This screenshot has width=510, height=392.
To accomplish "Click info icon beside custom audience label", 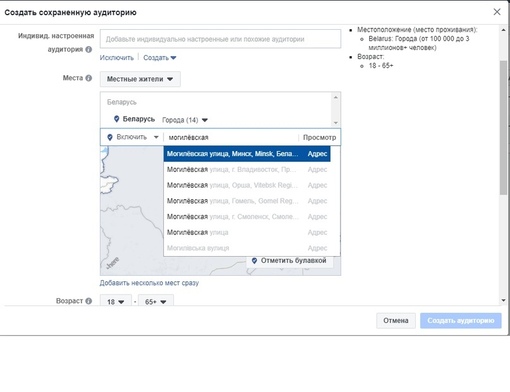I will coord(88,49).
